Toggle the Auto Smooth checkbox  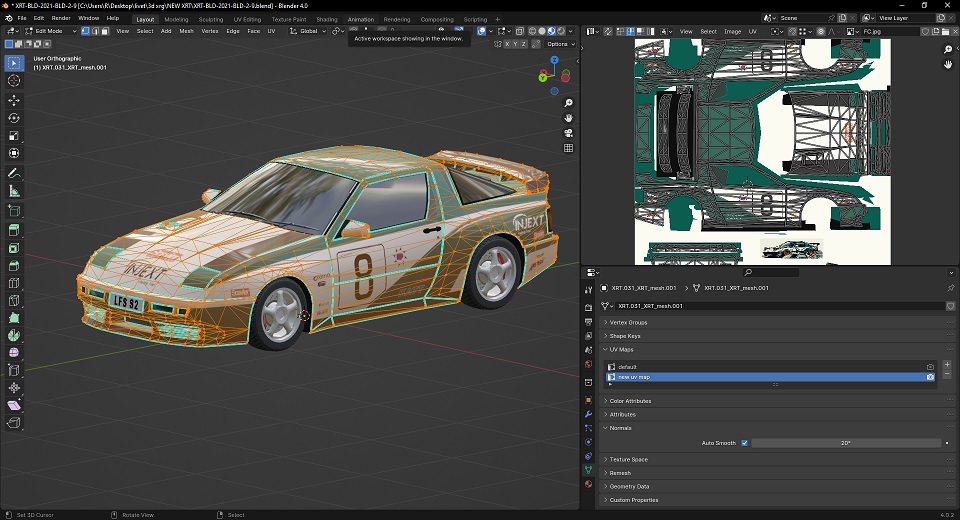[744, 442]
